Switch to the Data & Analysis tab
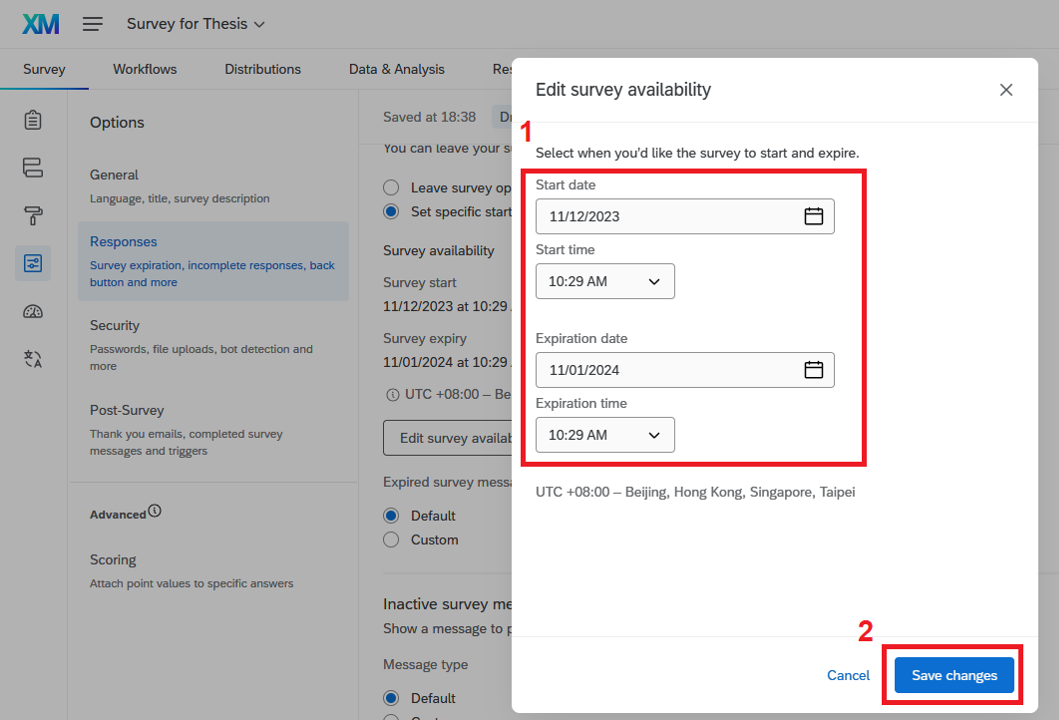This screenshot has height=720, width=1059. coord(397,69)
